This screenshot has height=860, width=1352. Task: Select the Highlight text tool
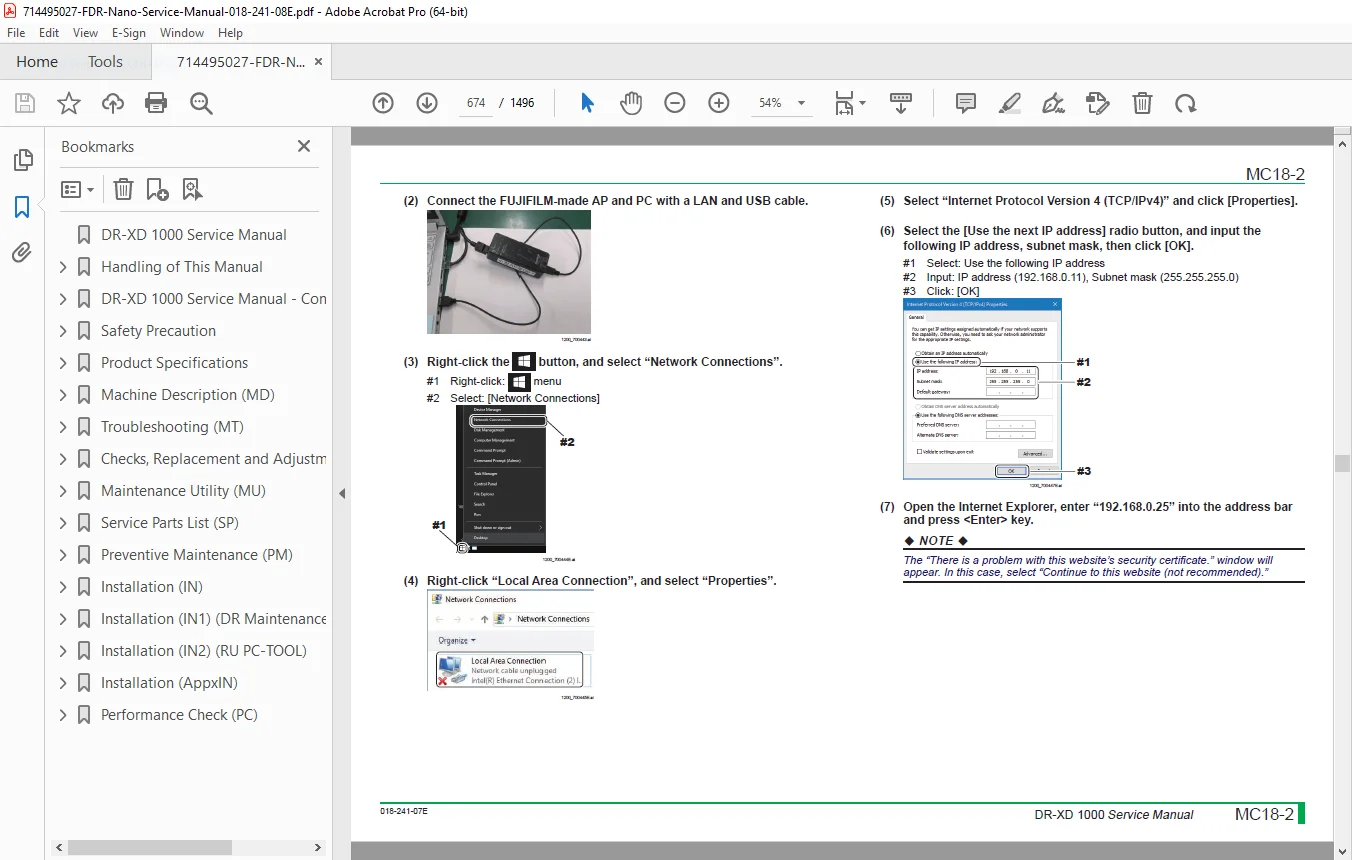pos(1010,103)
